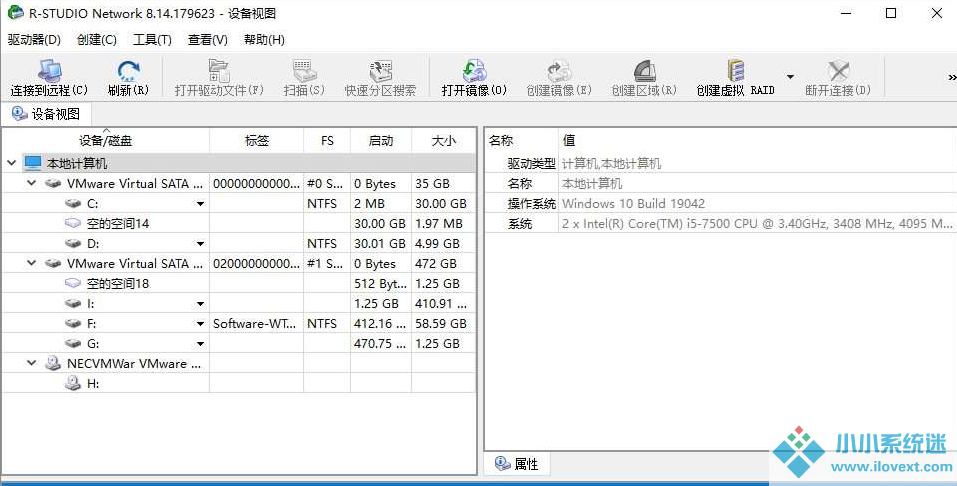Click the 35 GB size cell
This screenshot has height=486, width=957.
click(432, 183)
